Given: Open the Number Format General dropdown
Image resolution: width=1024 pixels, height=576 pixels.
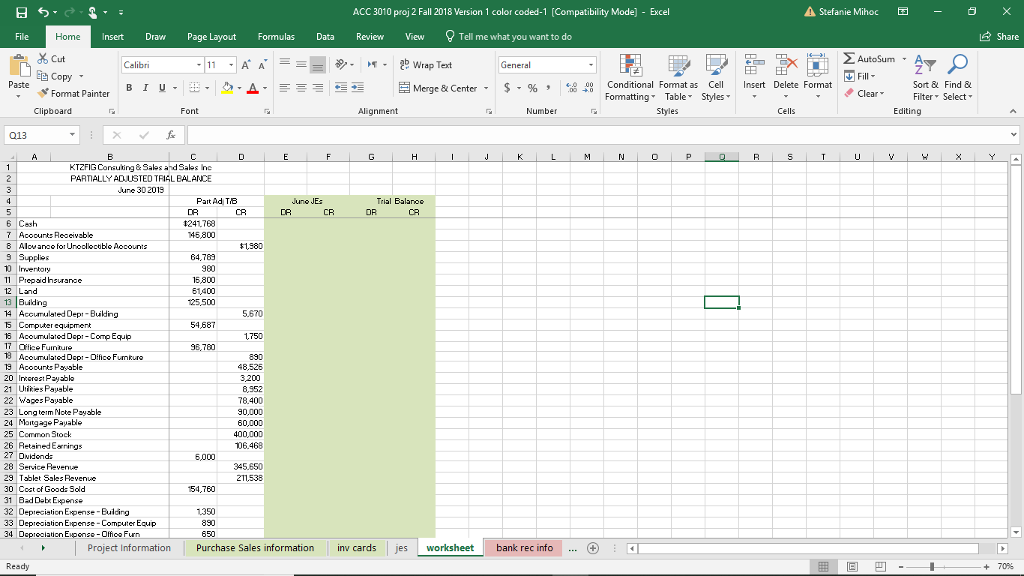Looking at the screenshot, I should [x=591, y=65].
